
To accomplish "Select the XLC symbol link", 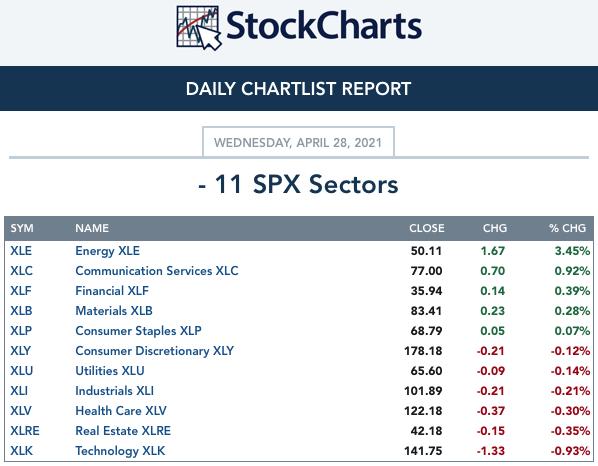I will (21, 271).
